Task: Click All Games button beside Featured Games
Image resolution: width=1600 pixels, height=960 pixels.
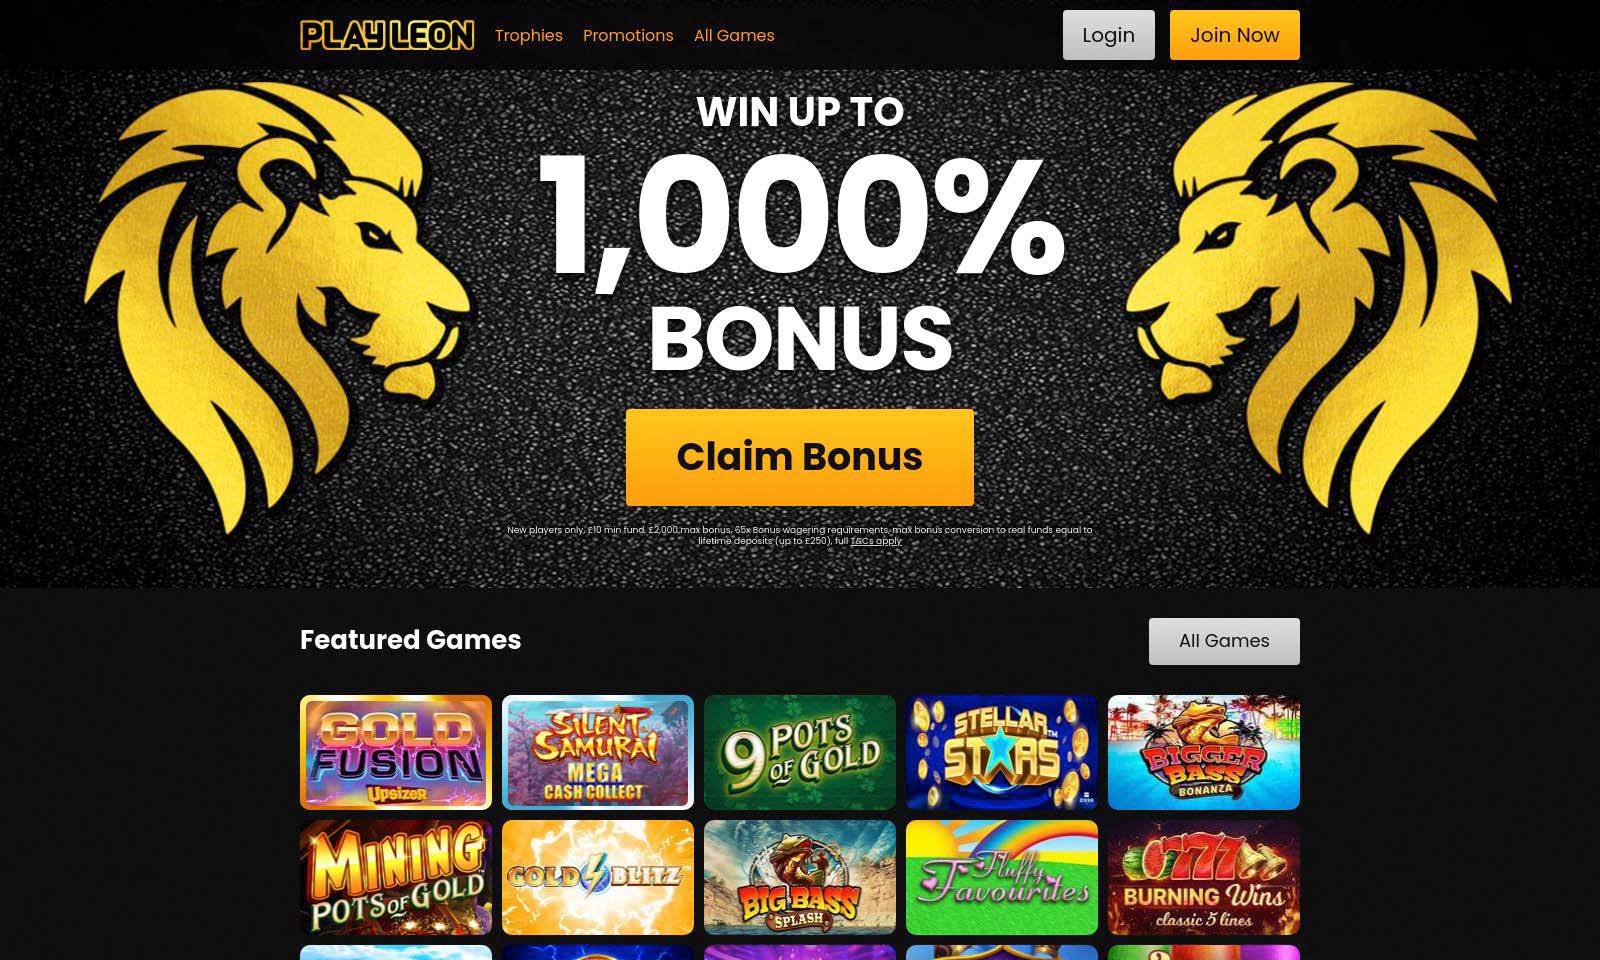Action: pos(1224,641)
